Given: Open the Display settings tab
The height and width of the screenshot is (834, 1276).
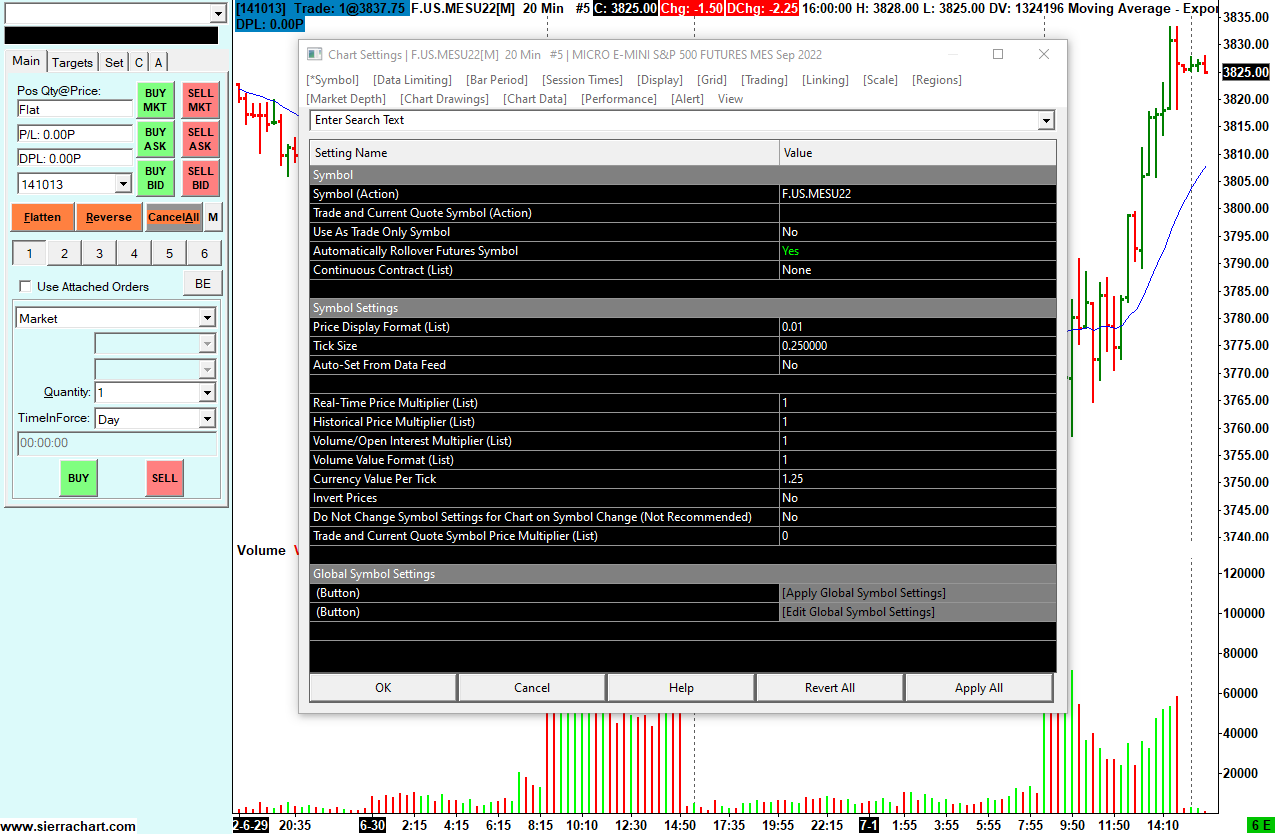Looking at the screenshot, I should (x=660, y=80).
